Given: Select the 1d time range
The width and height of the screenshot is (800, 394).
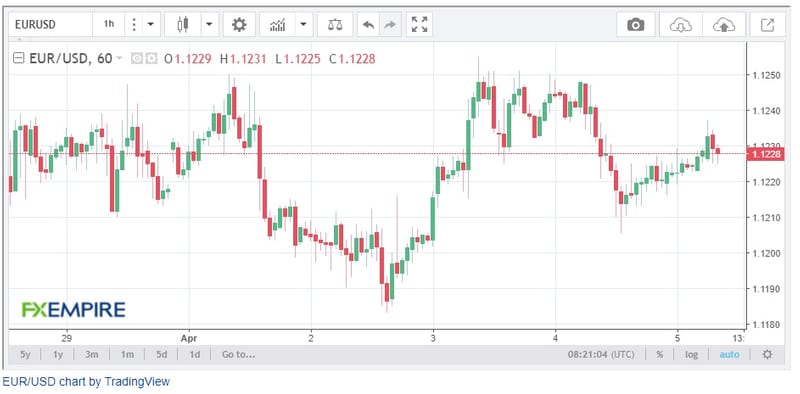Looking at the screenshot, I should point(194,354).
